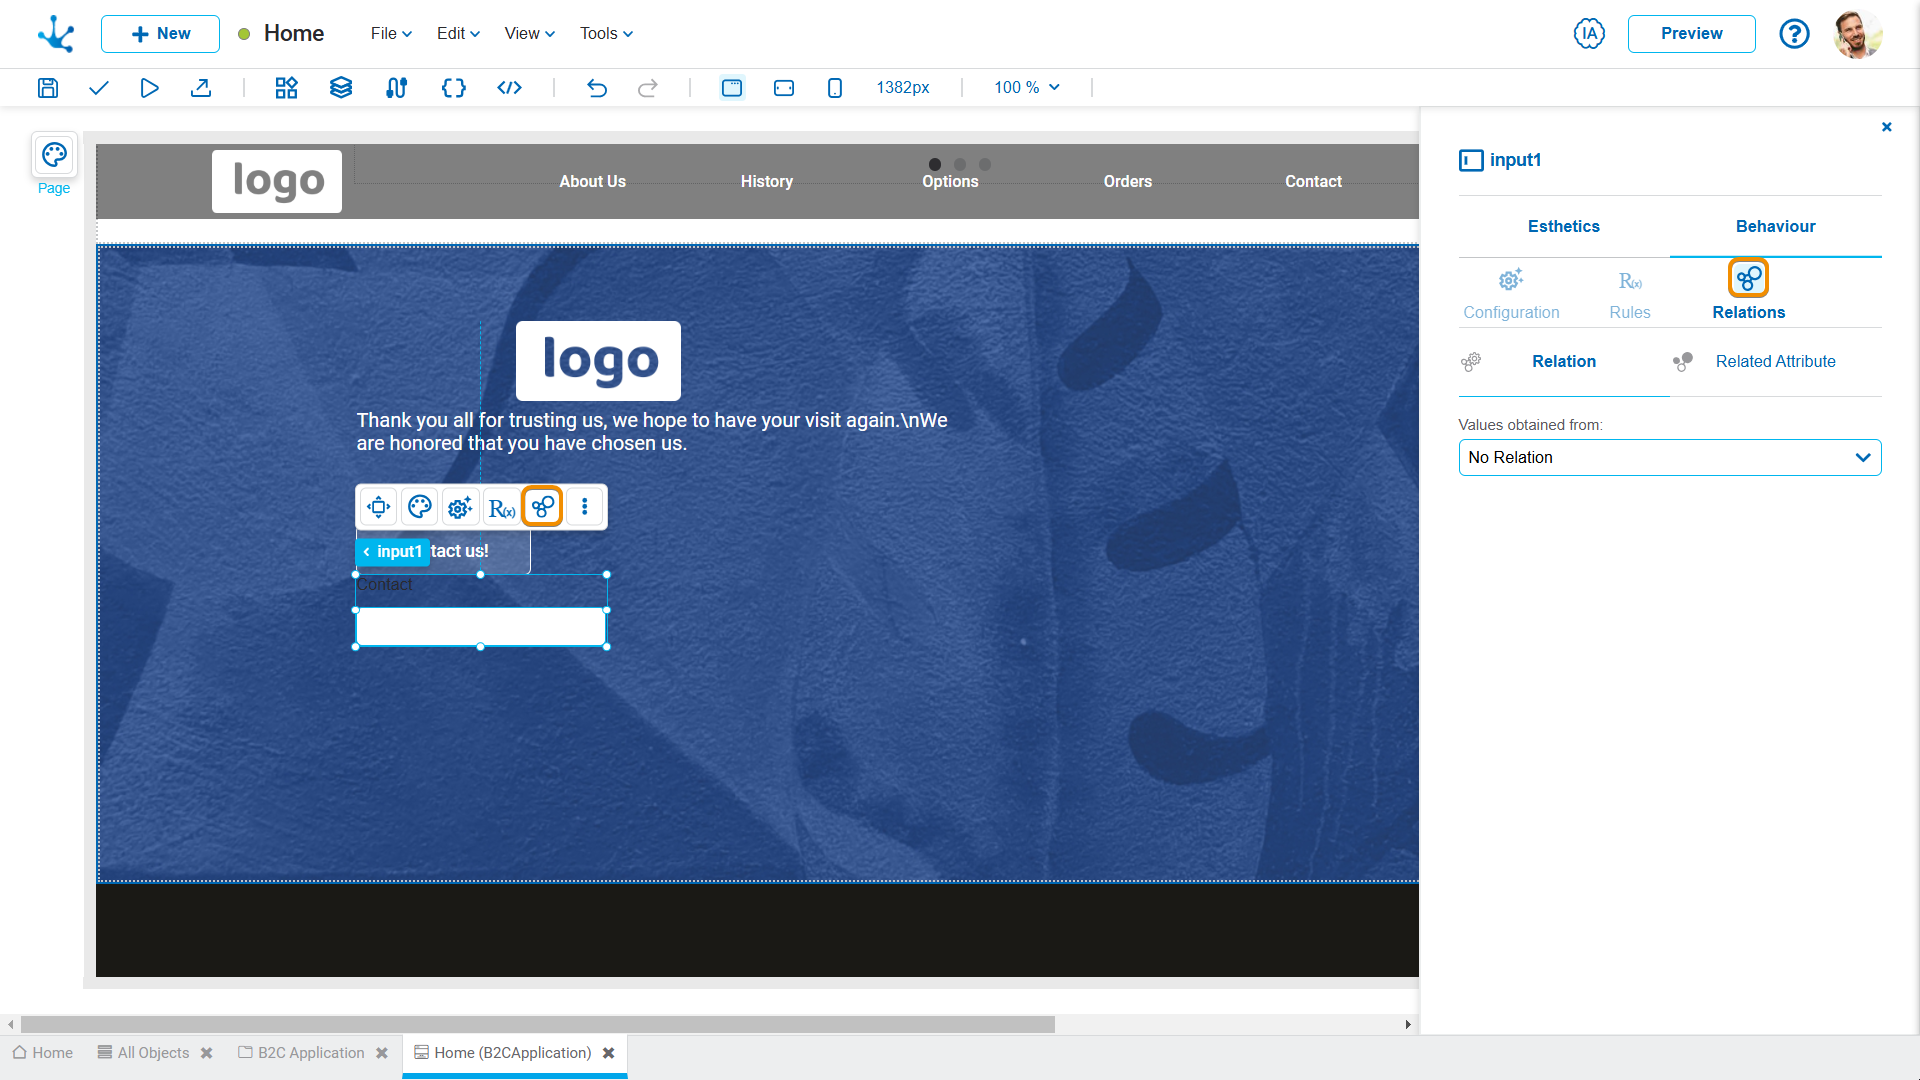Click the Run play icon
This screenshot has height=1080, width=1920.
(150, 88)
